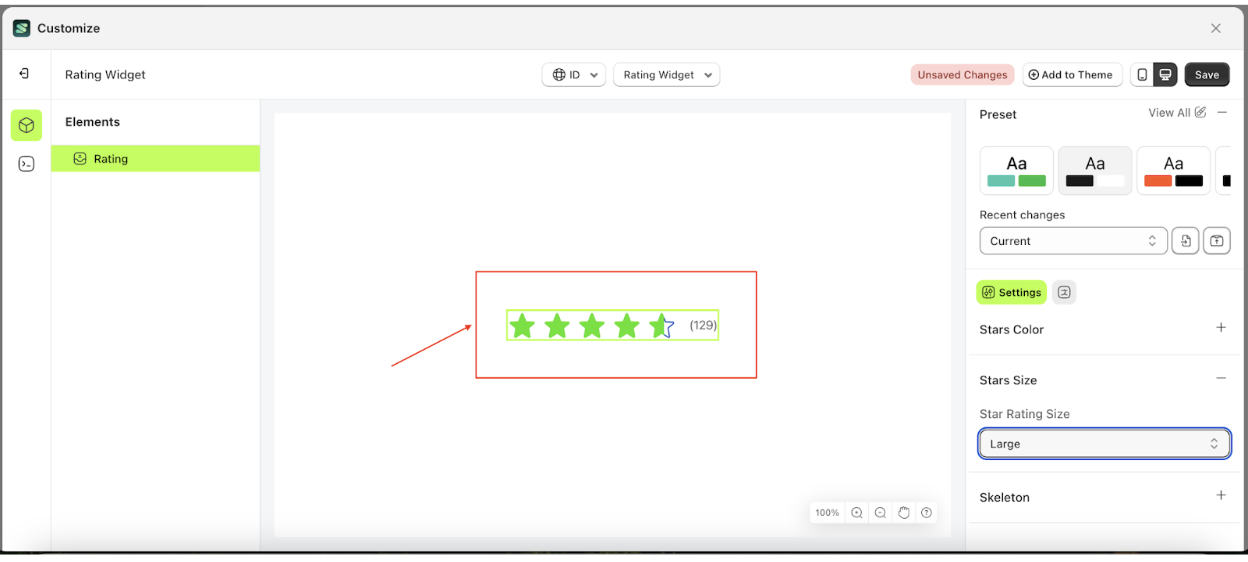Click the (129) review count text

pyautogui.click(x=703, y=325)
